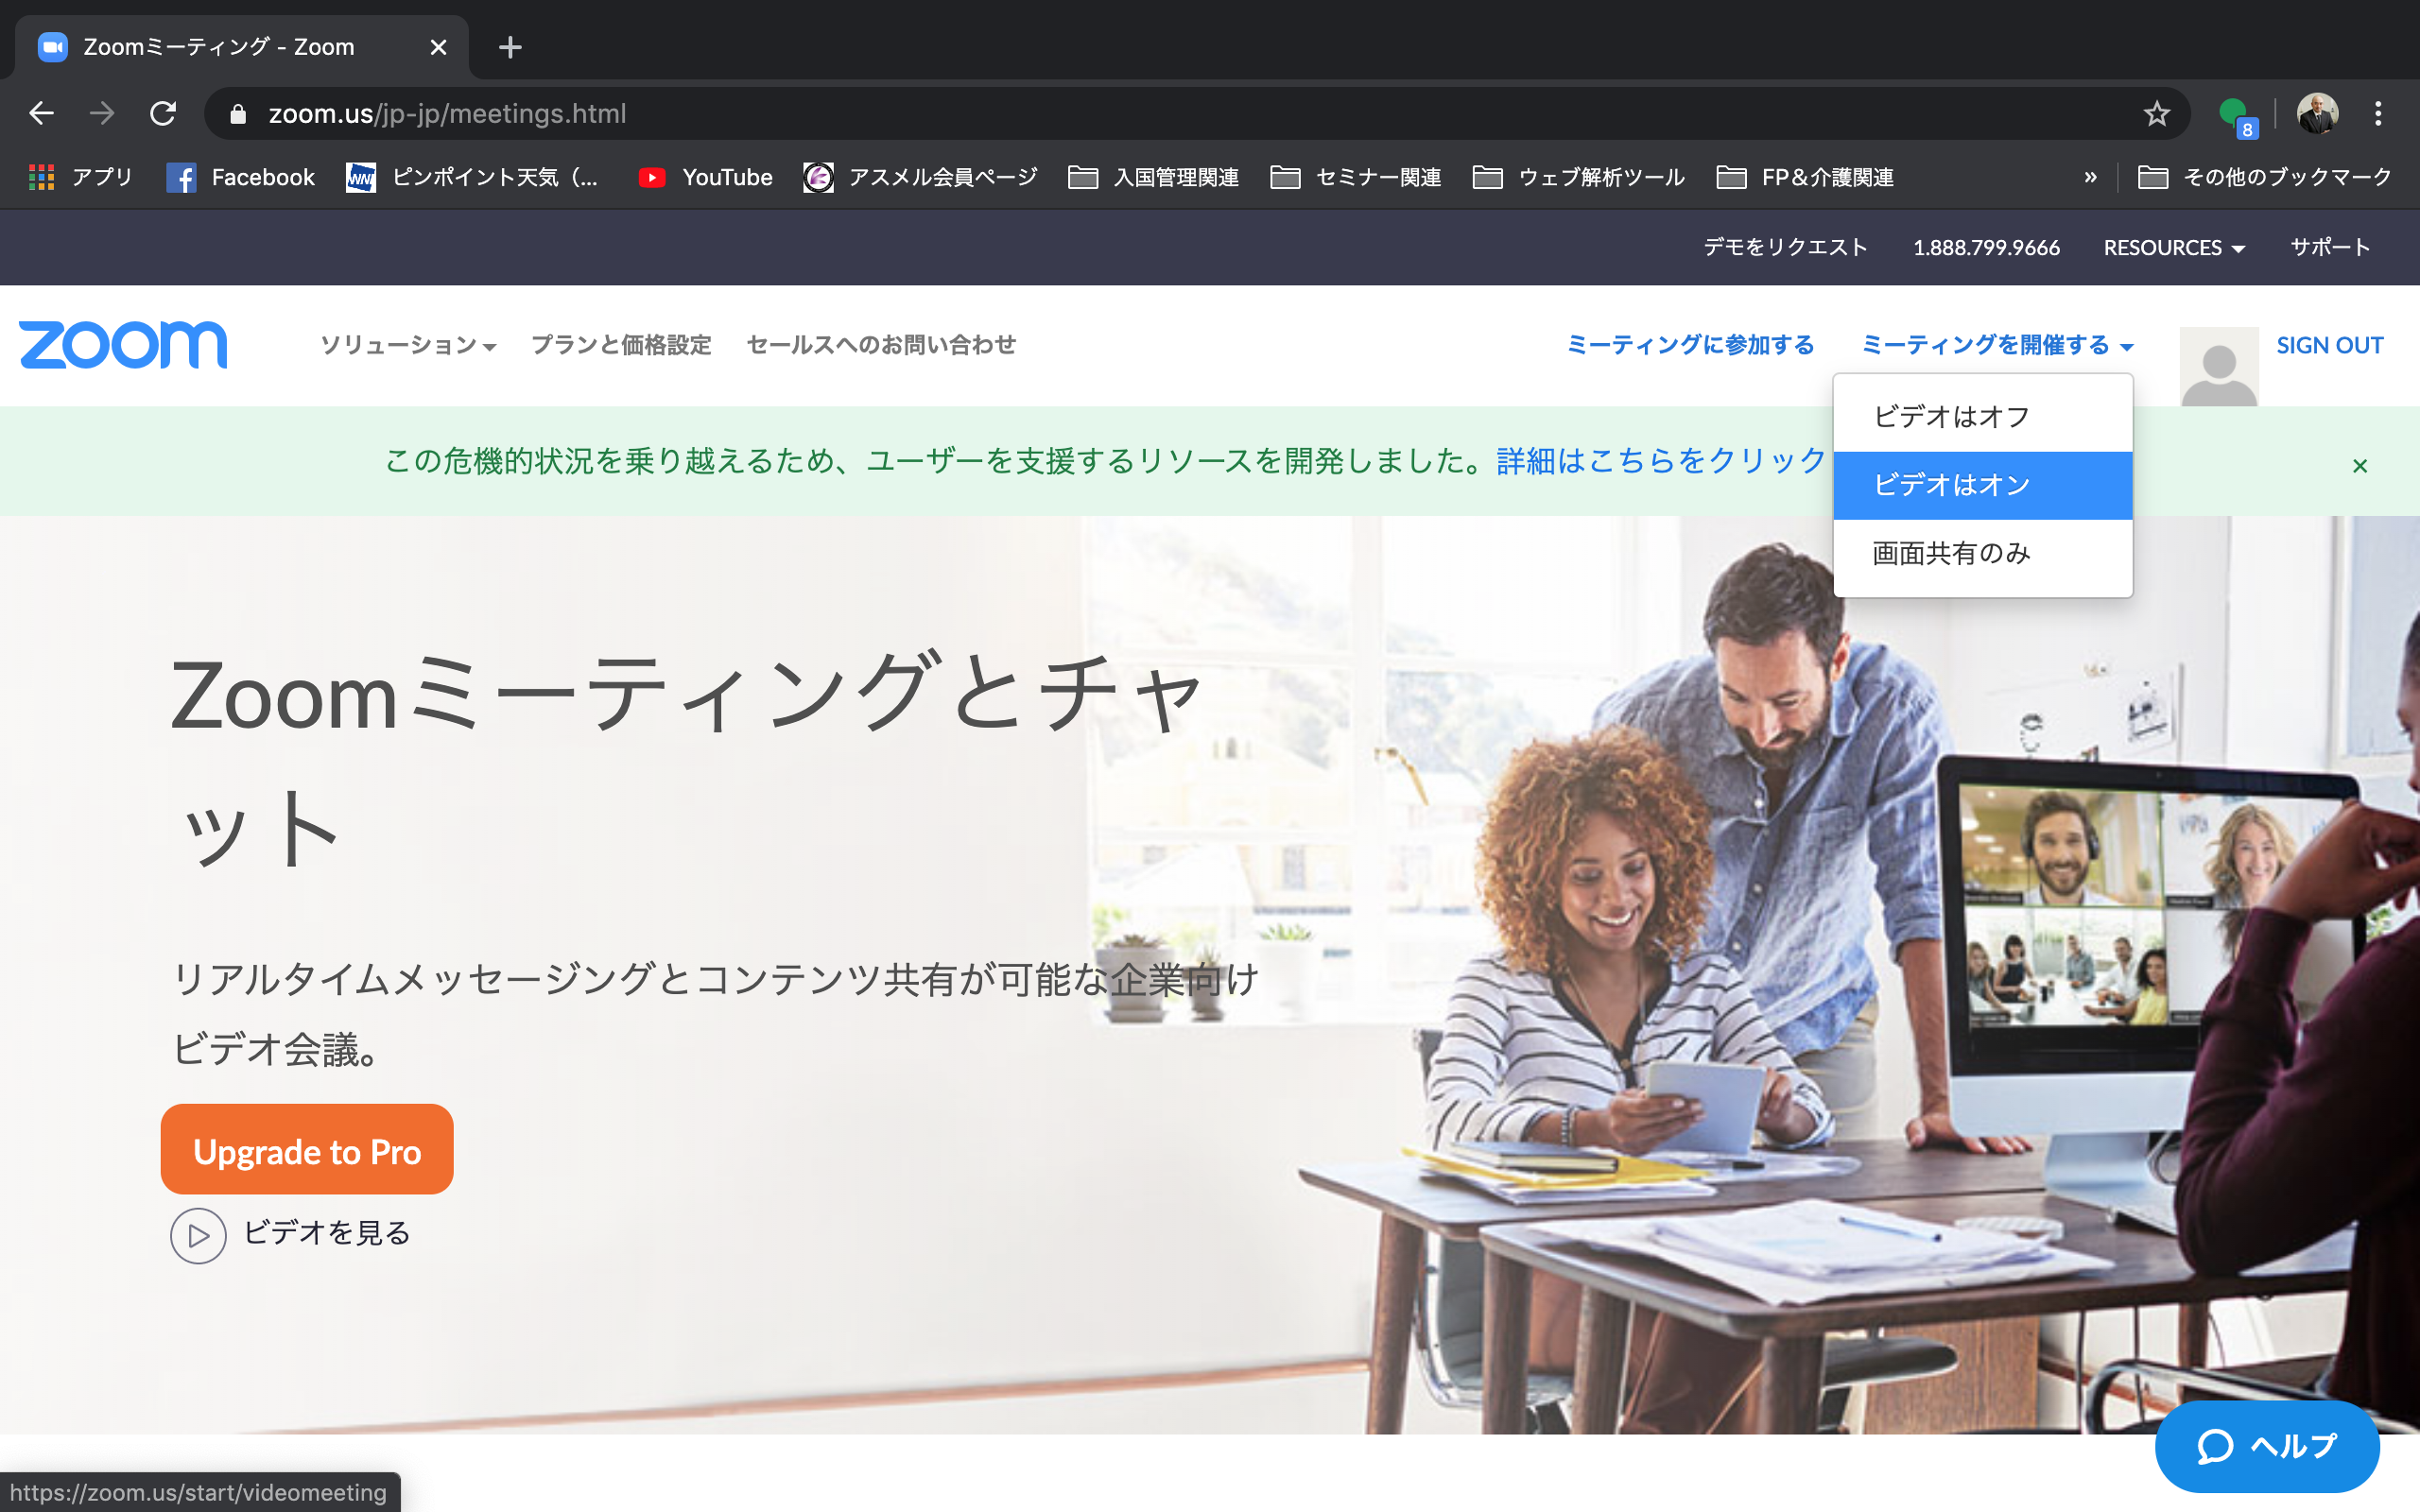Expand the RESOURCES dropdown
The height and width of the screenshot is (1512, 2420).
(x=2174, y=247)
